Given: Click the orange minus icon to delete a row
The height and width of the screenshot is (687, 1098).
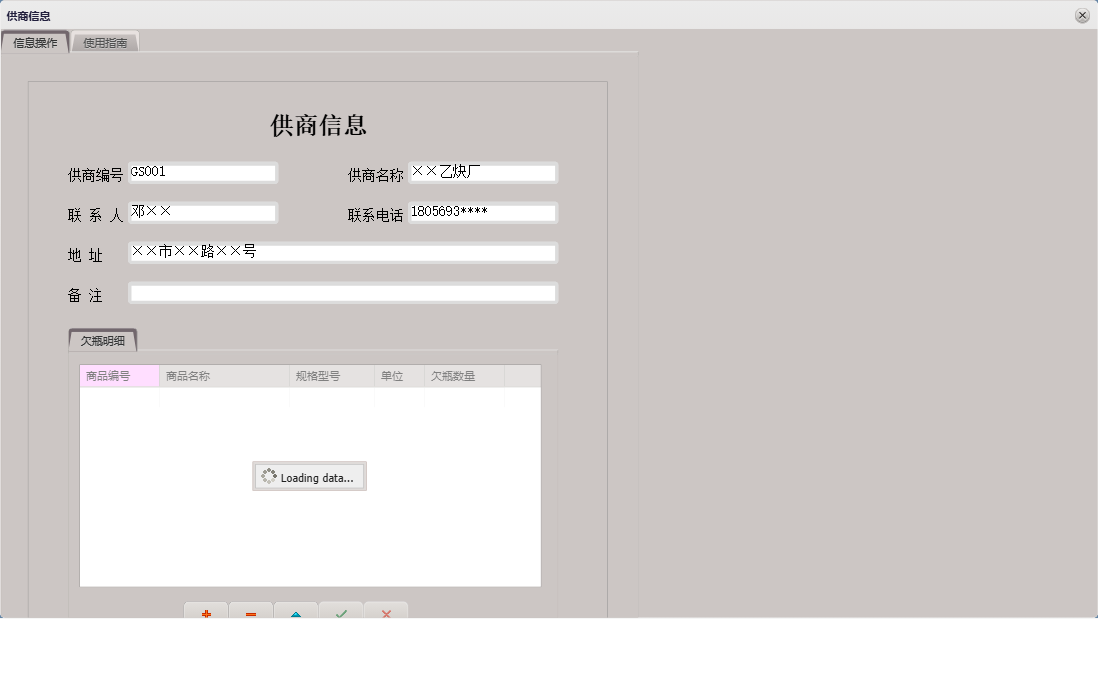Looking at the screenshot, I should click(250, 613).
